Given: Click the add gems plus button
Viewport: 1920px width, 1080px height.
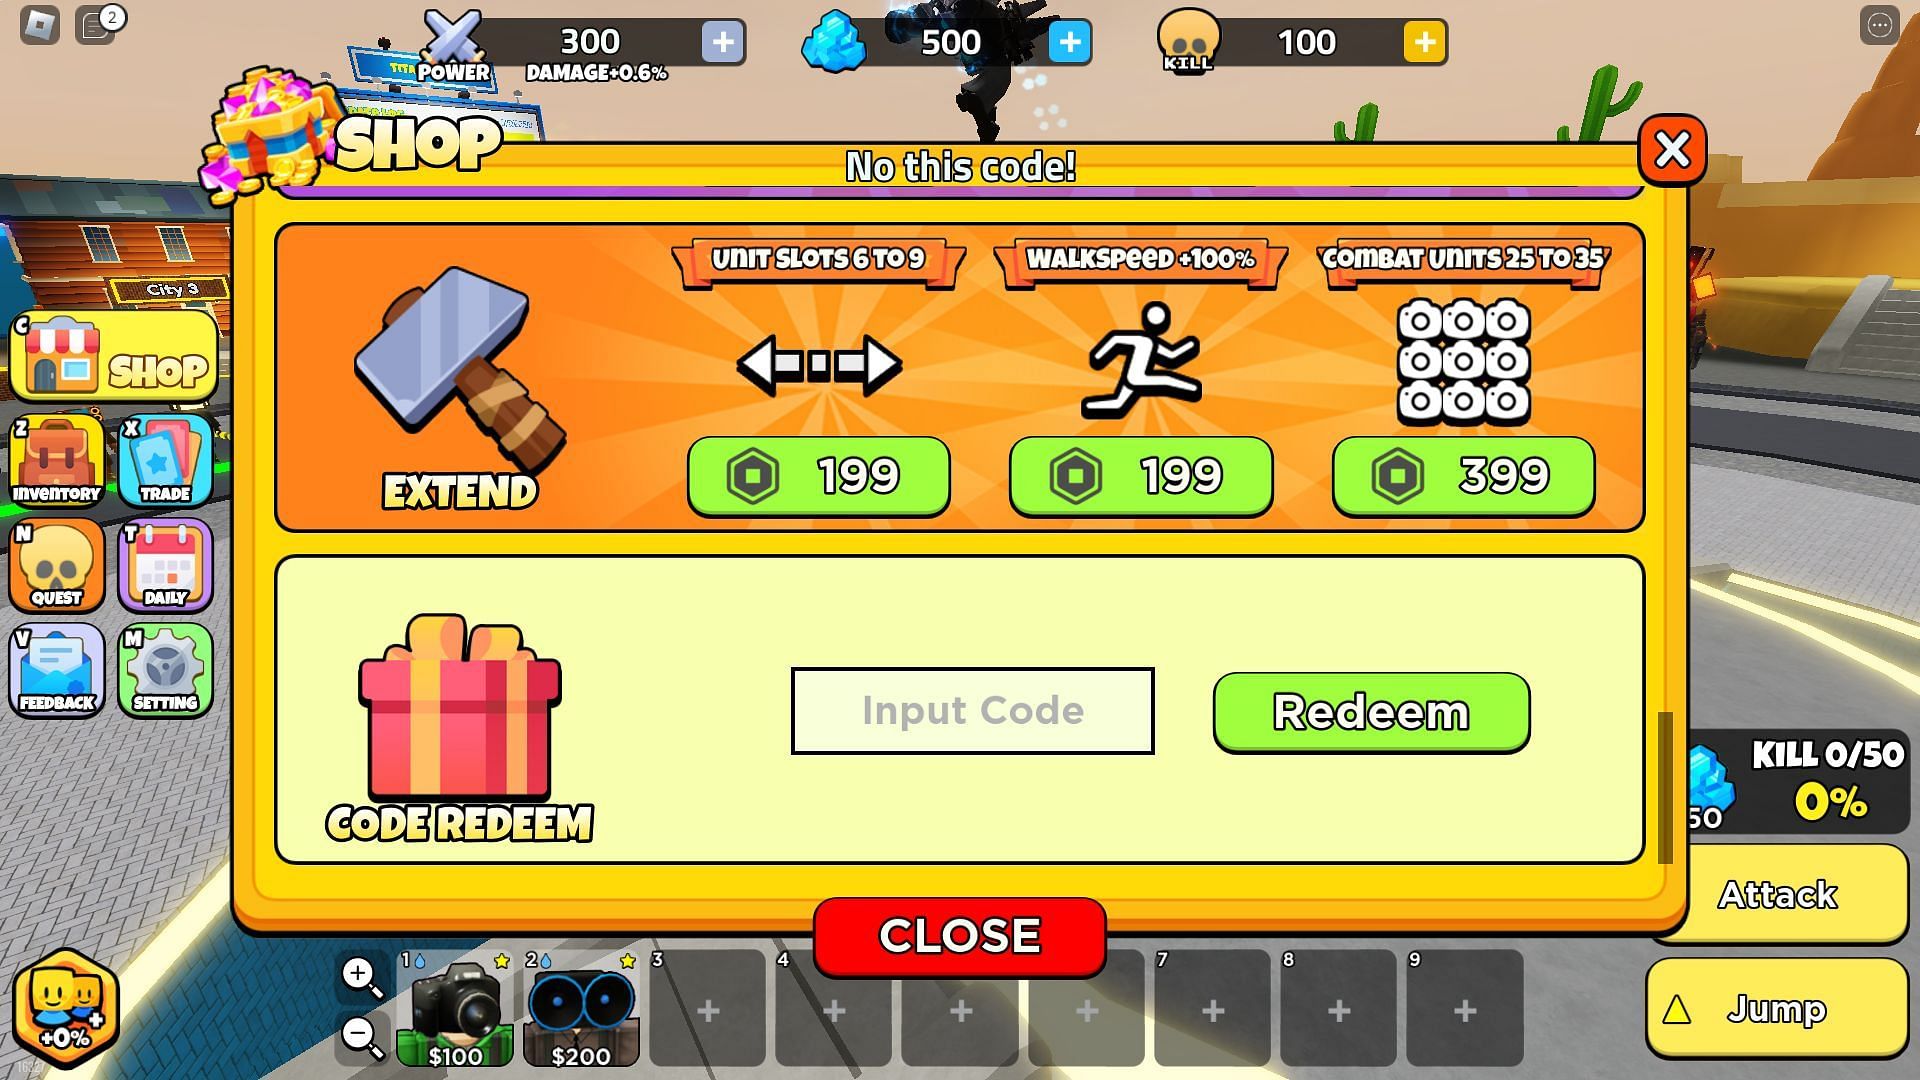Looking at the screenshot, I should 1071,42.
